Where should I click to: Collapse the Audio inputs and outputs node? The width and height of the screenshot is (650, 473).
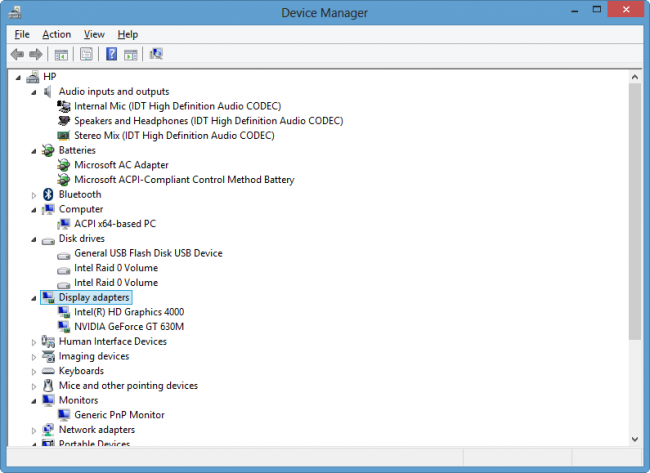[x=34, y=92]
